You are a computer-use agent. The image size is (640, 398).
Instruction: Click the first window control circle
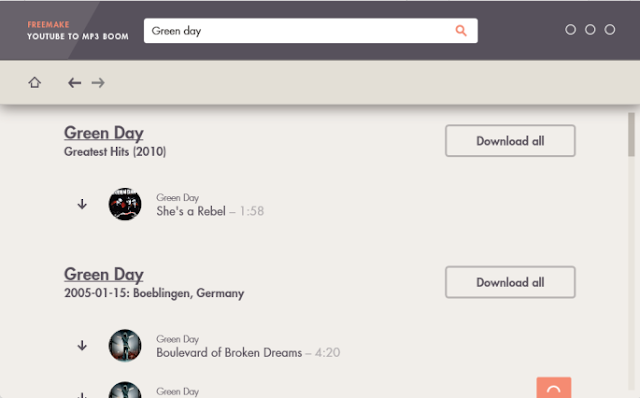571,29
